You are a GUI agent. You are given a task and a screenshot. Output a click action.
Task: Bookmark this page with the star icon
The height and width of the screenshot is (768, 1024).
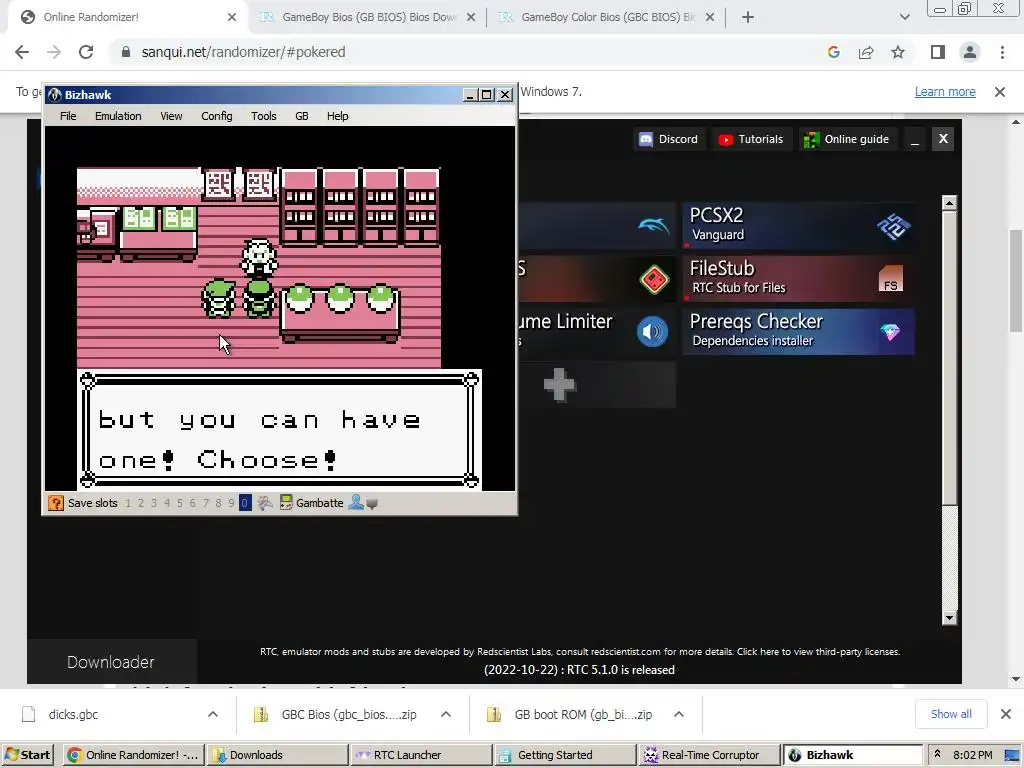click(898, 52)
